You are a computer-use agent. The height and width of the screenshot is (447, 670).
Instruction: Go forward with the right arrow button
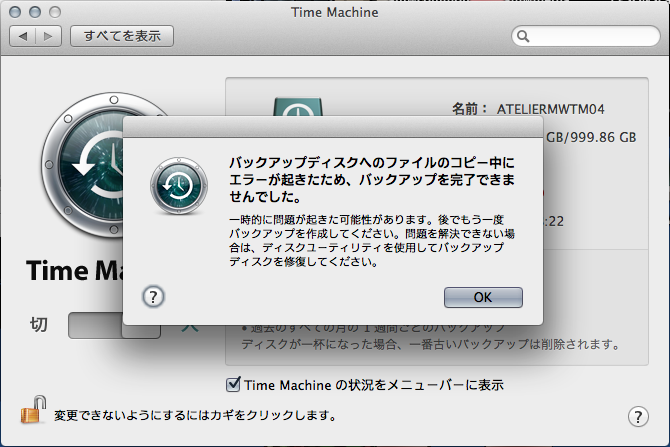click(x=50, y=36)
